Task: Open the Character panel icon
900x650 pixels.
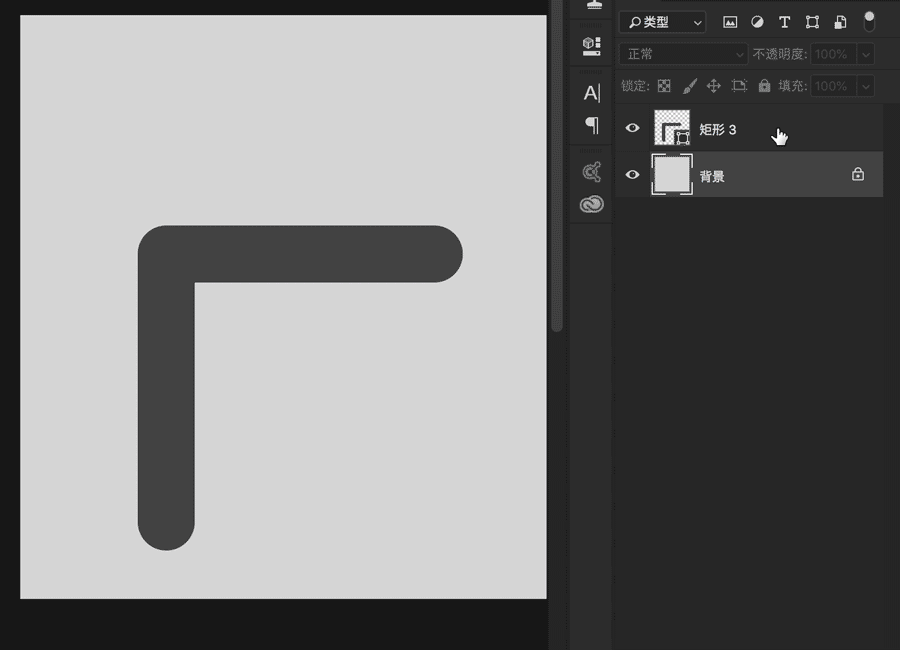Action: [x=591, y=93]
